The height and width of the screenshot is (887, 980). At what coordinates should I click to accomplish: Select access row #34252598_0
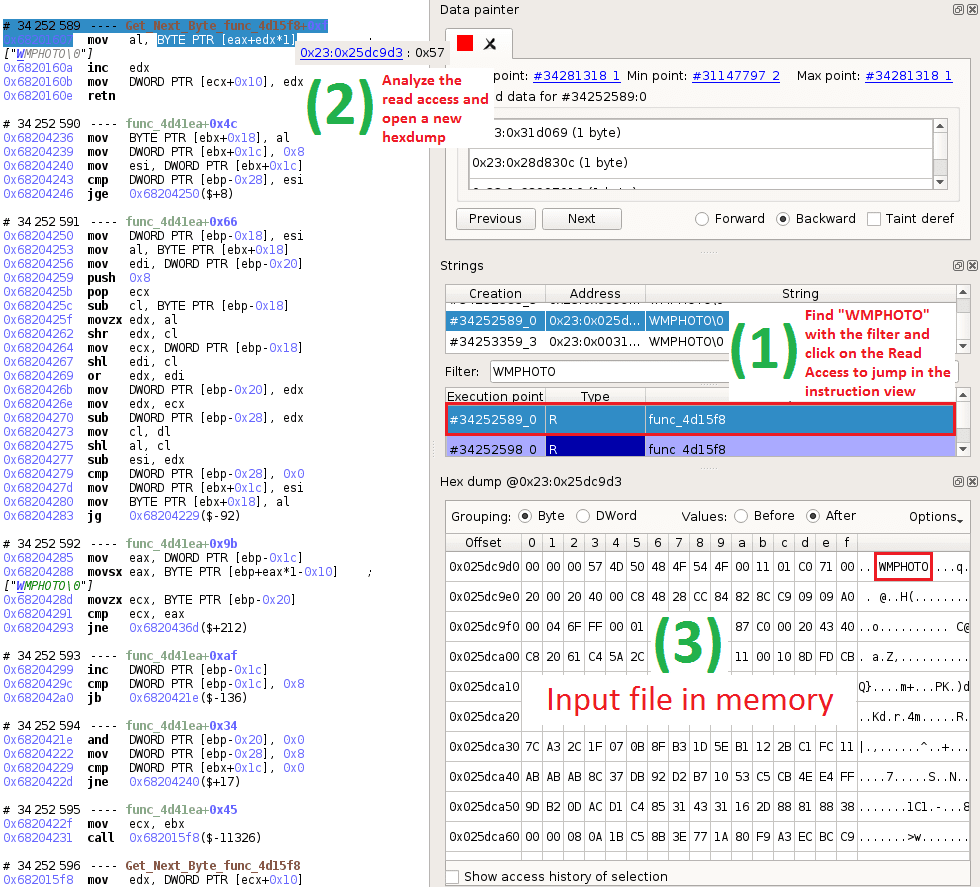pos(700,448)
